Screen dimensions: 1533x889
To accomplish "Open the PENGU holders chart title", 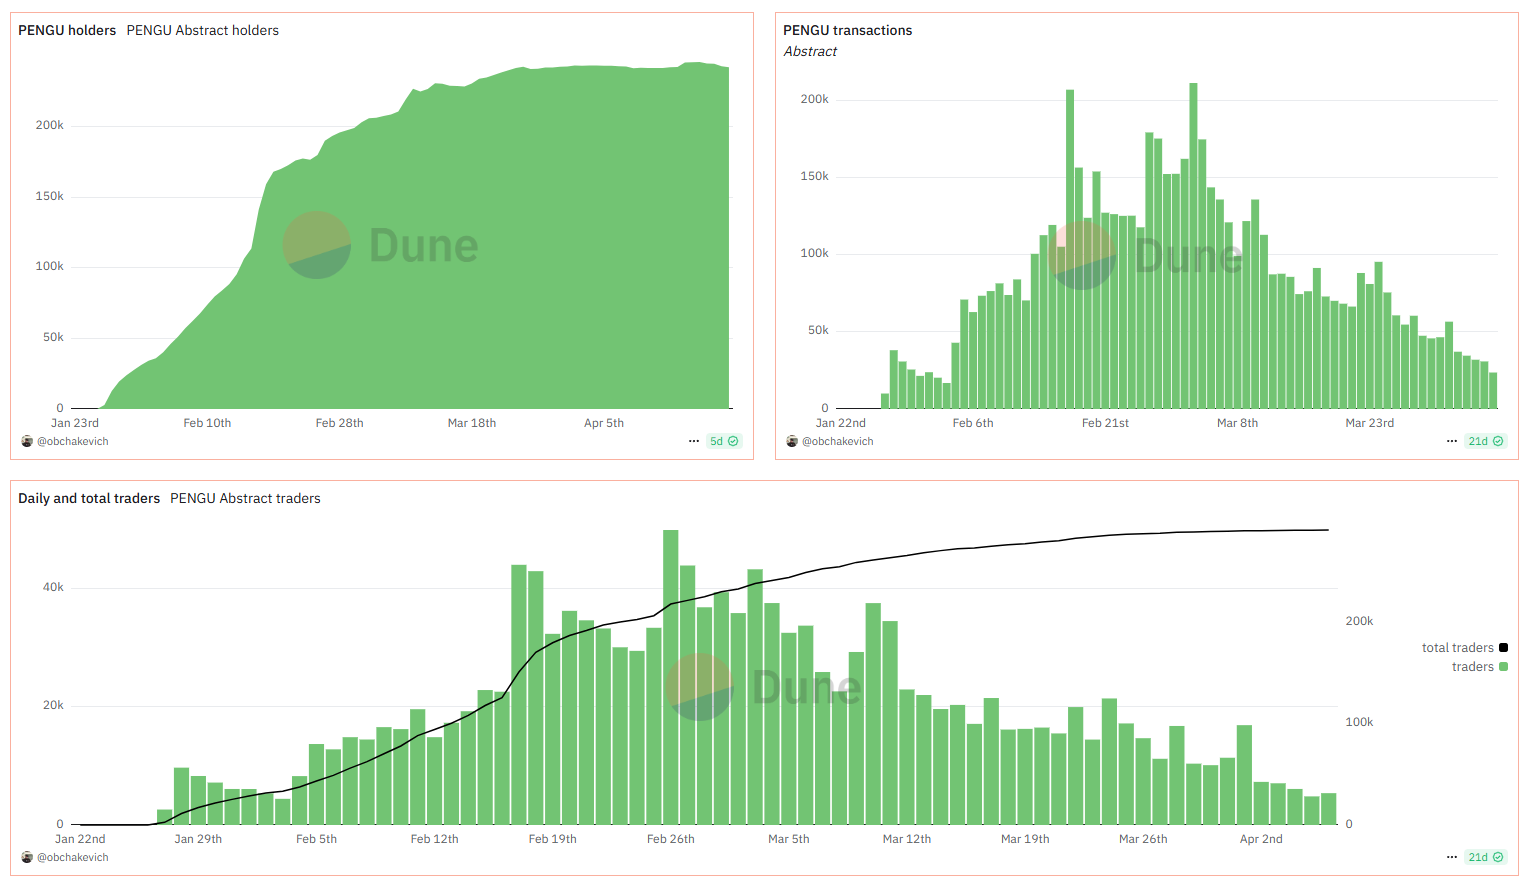I will [x=67, y=31].
